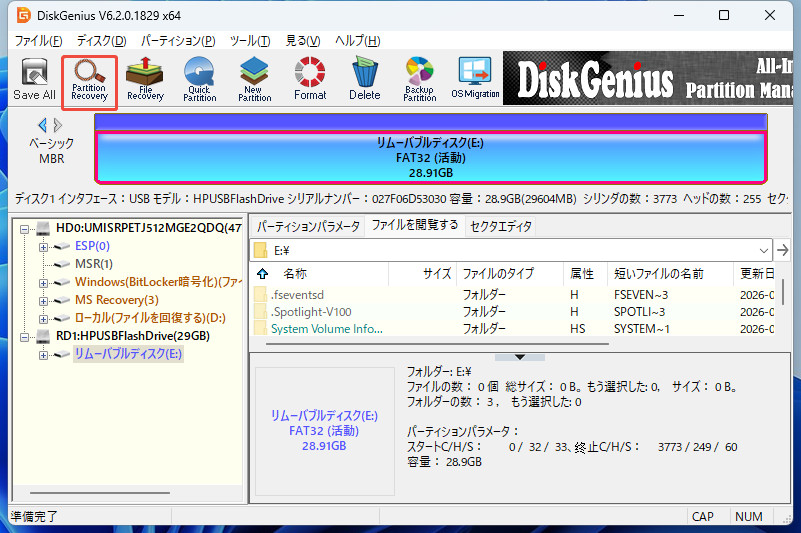The image size is (801, 533).
Task: Launch the File Recovery tool
Action: 145,79
